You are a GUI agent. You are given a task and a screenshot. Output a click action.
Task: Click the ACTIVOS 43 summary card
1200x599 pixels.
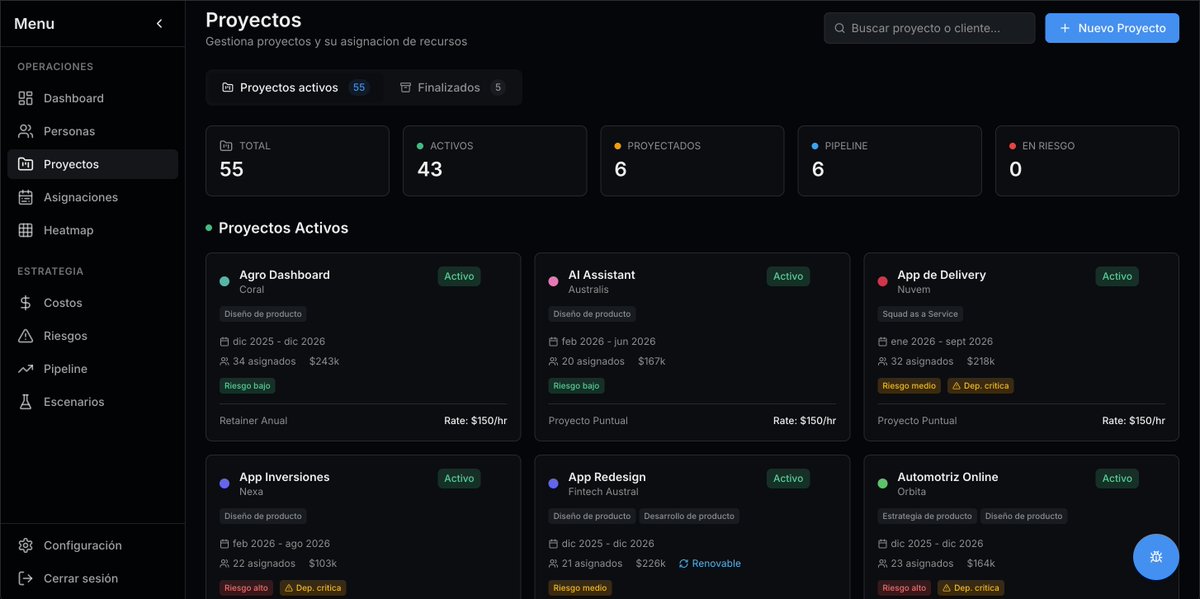494,160
